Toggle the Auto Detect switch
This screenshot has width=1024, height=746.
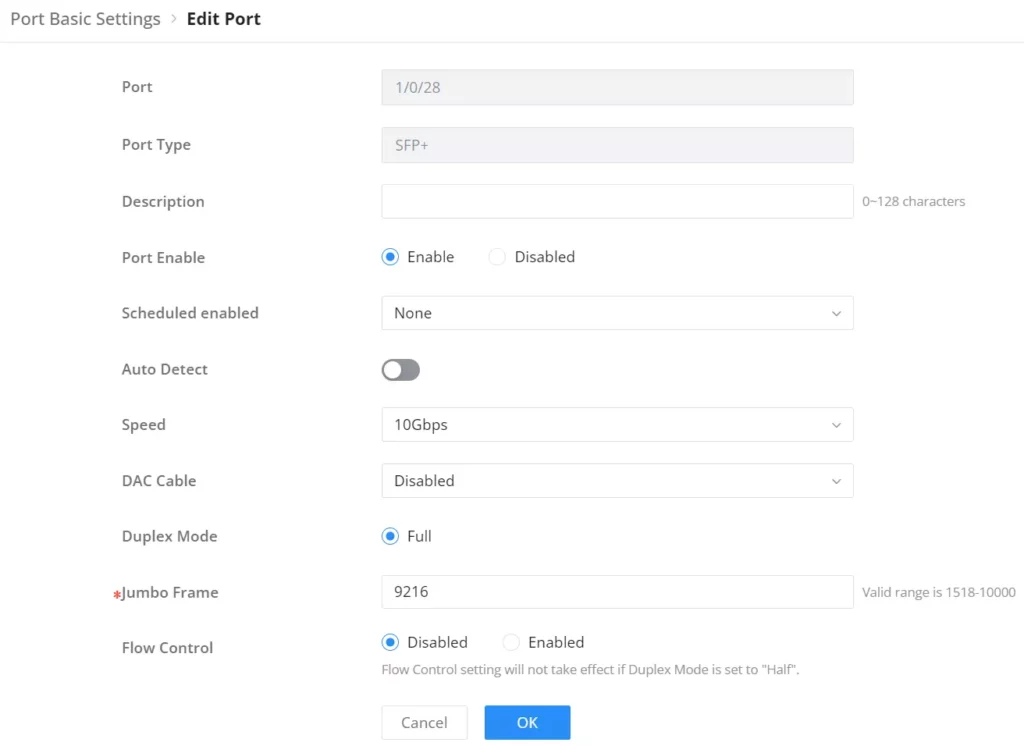[x=400, y=370]
